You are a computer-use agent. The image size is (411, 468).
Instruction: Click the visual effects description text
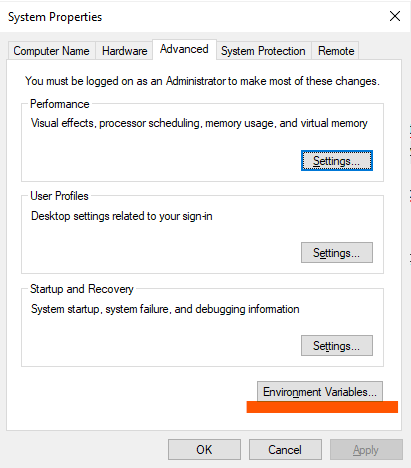click(x=199, y=123)
